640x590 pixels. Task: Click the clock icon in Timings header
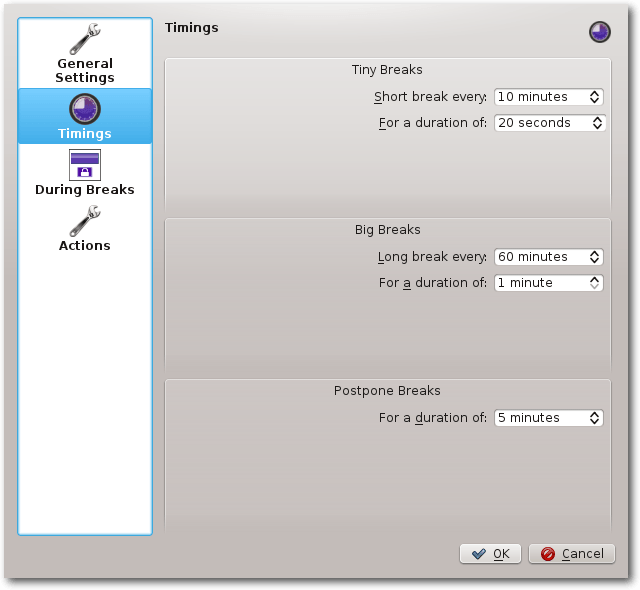click(x=600, y=32)
